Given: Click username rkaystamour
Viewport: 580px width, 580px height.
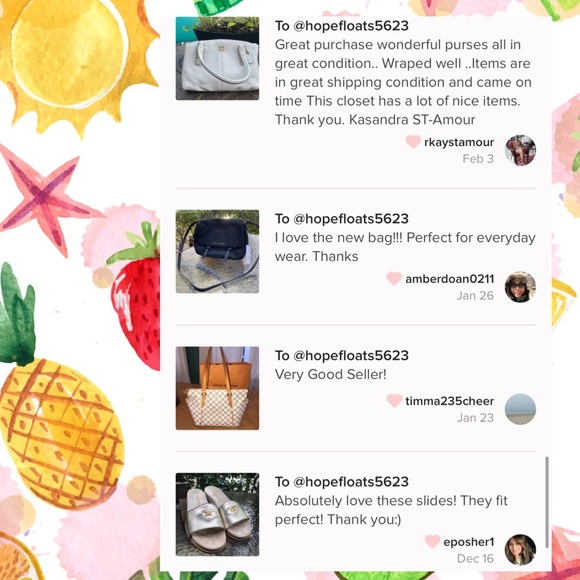Looking at the screenshot, I should [459, 142].
